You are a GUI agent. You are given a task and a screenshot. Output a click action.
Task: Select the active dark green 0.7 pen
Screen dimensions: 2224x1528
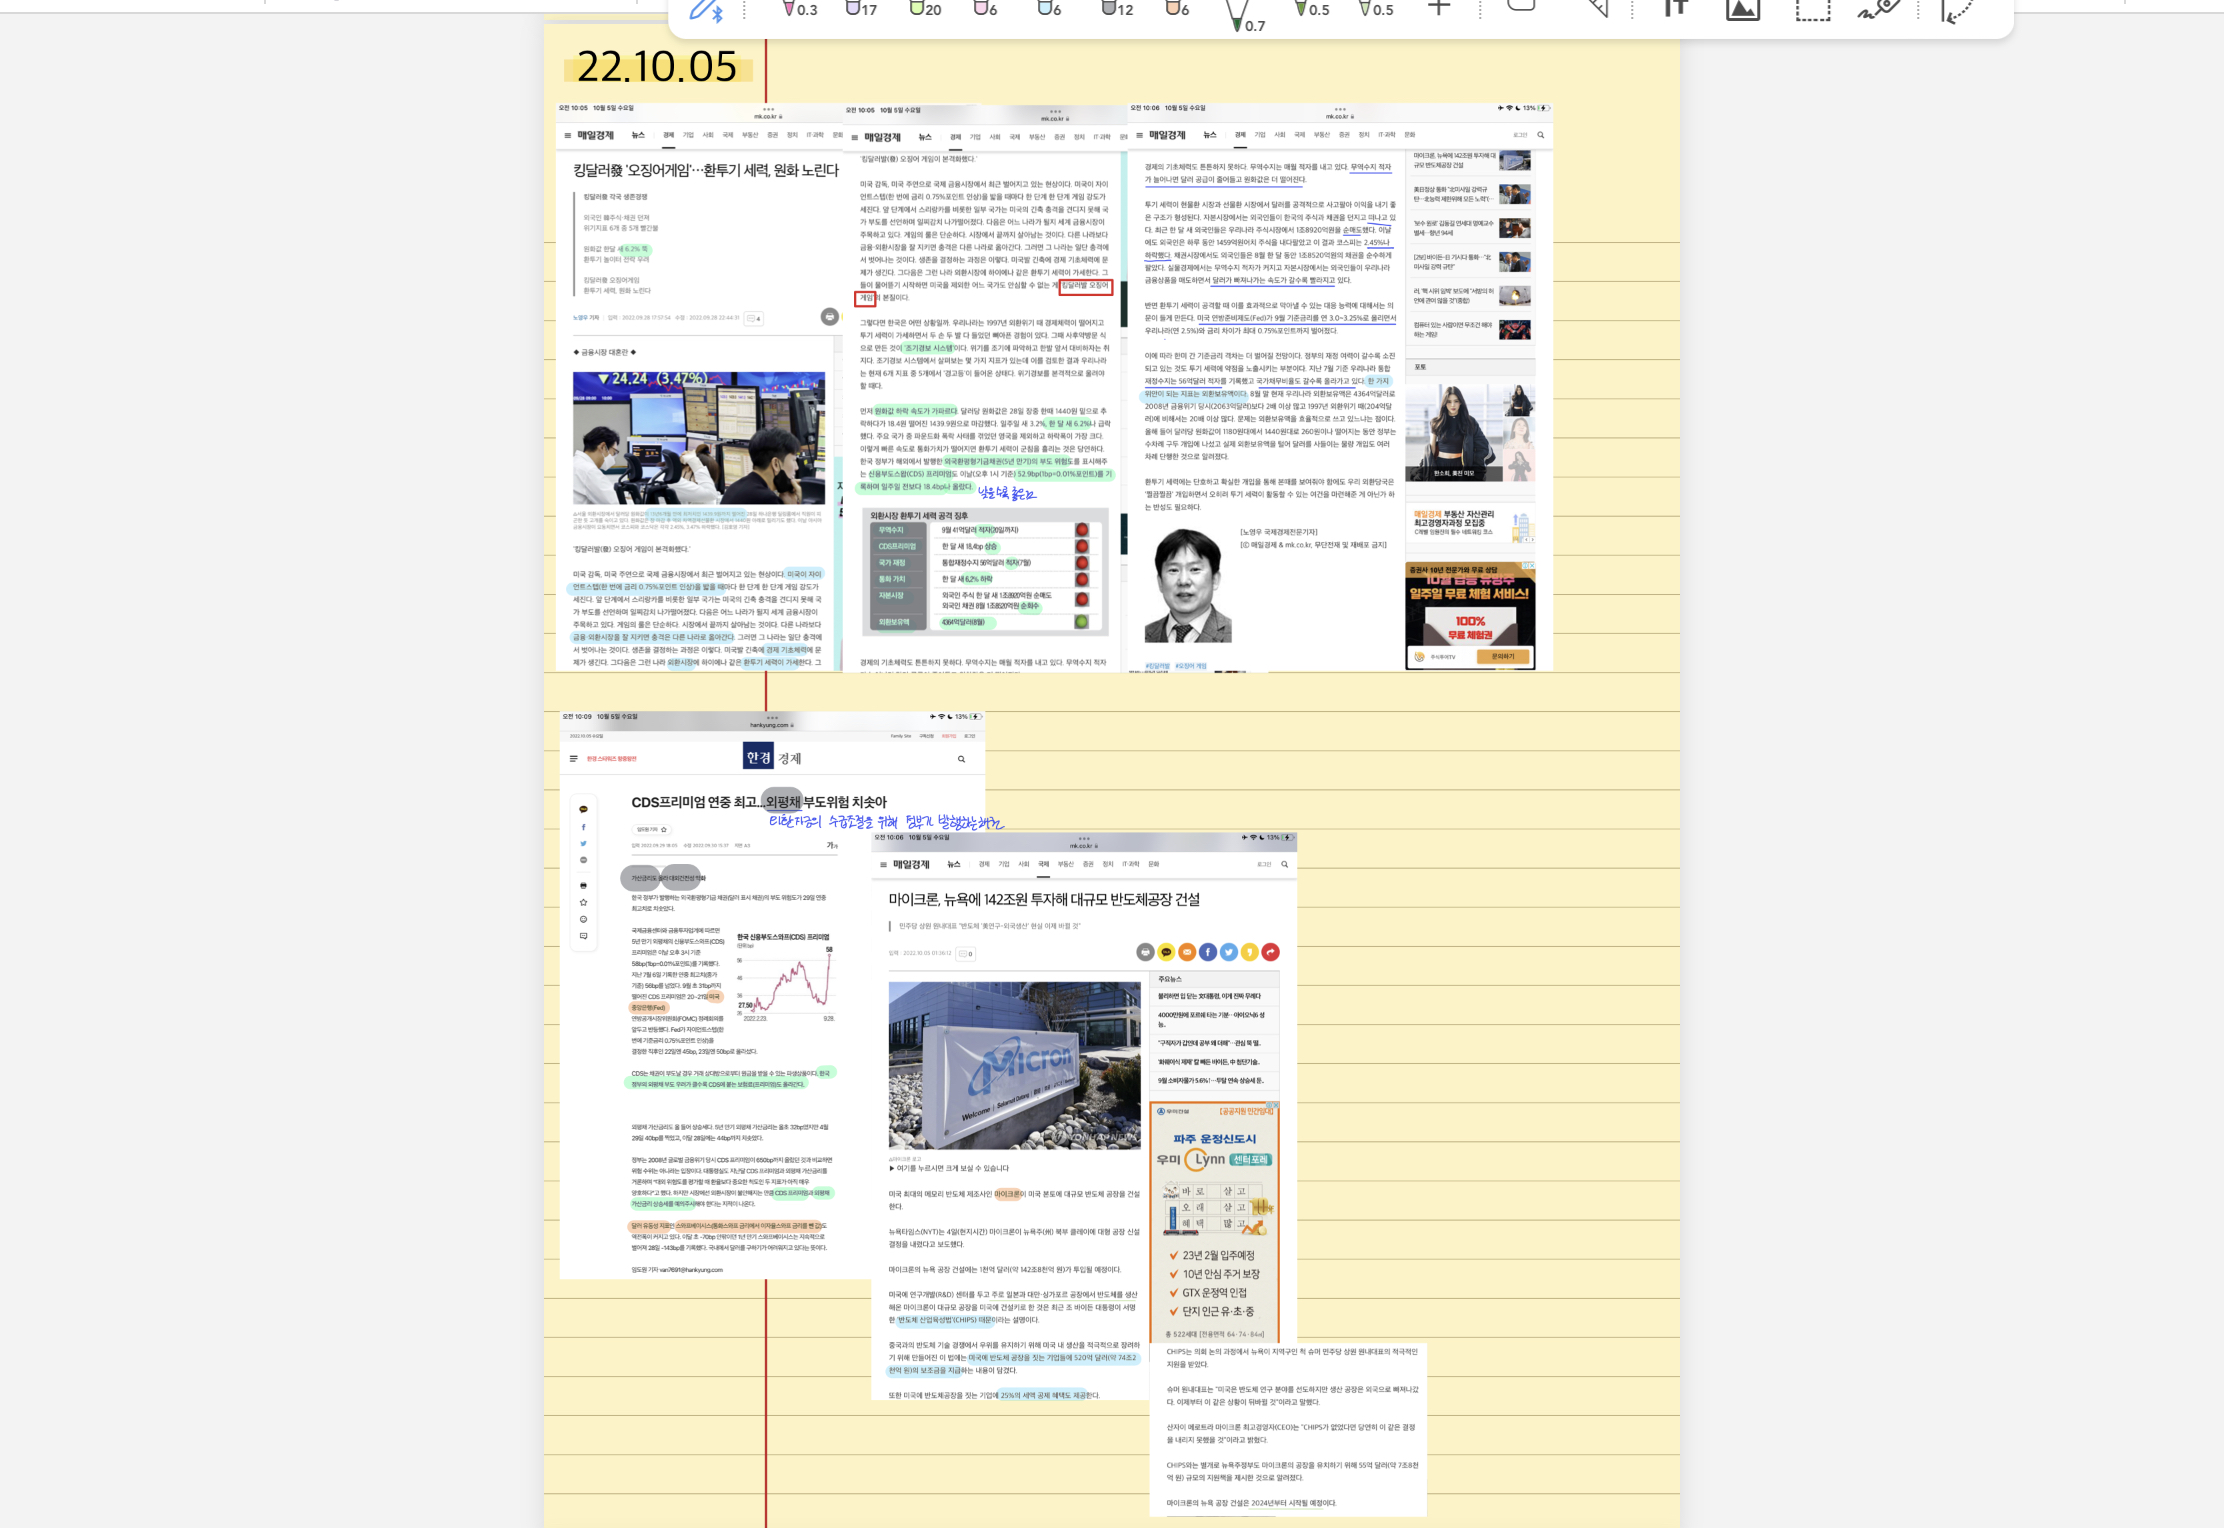click(1245, 15)
